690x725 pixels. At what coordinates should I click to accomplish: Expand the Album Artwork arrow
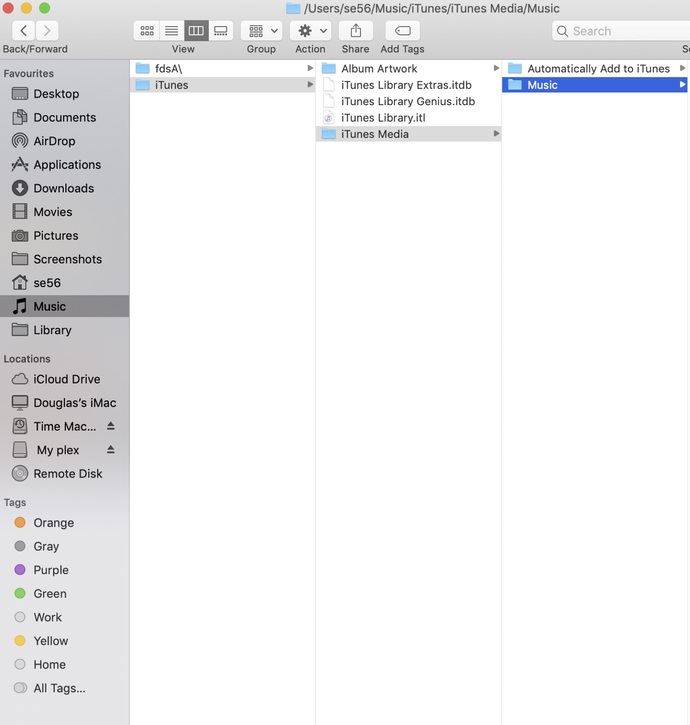[x=496, y=68]
